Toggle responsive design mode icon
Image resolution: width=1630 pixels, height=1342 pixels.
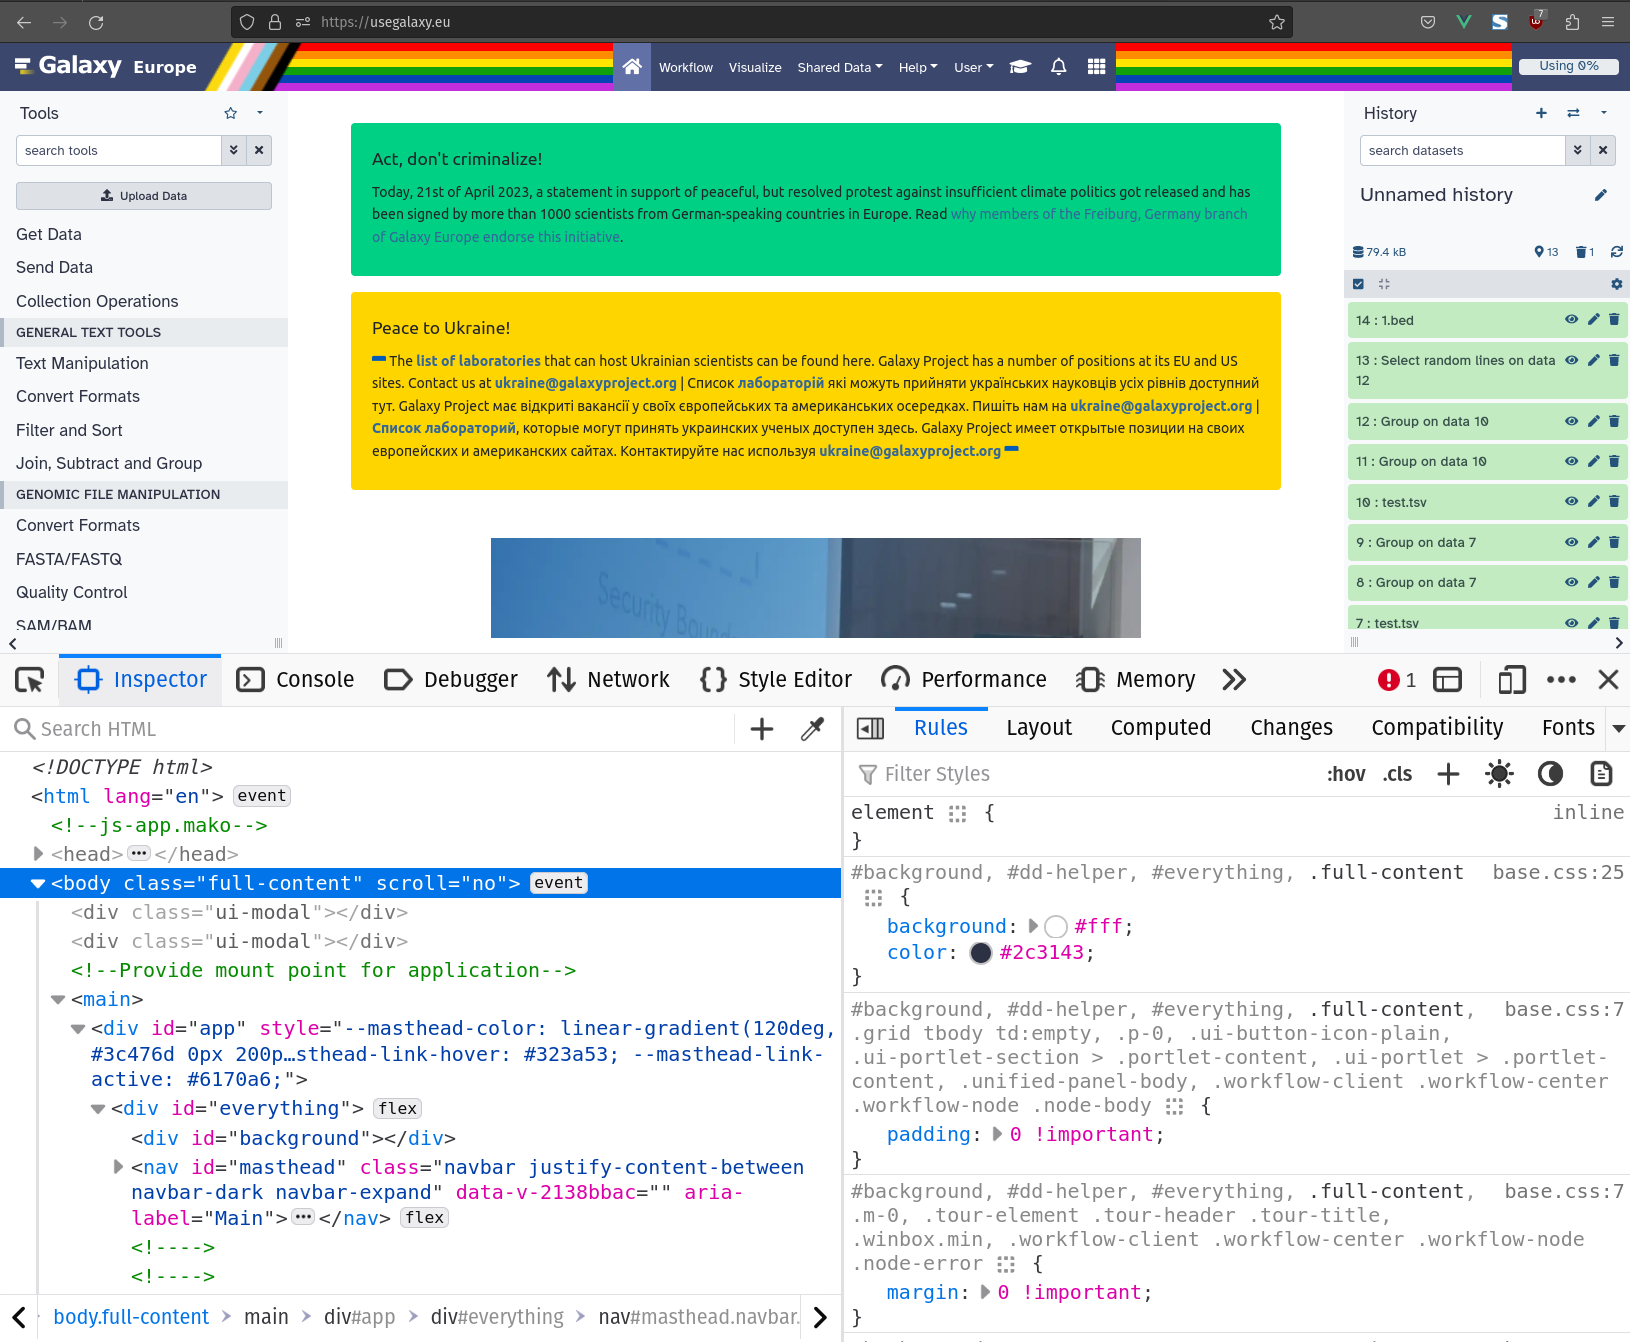pos(1512,680)
